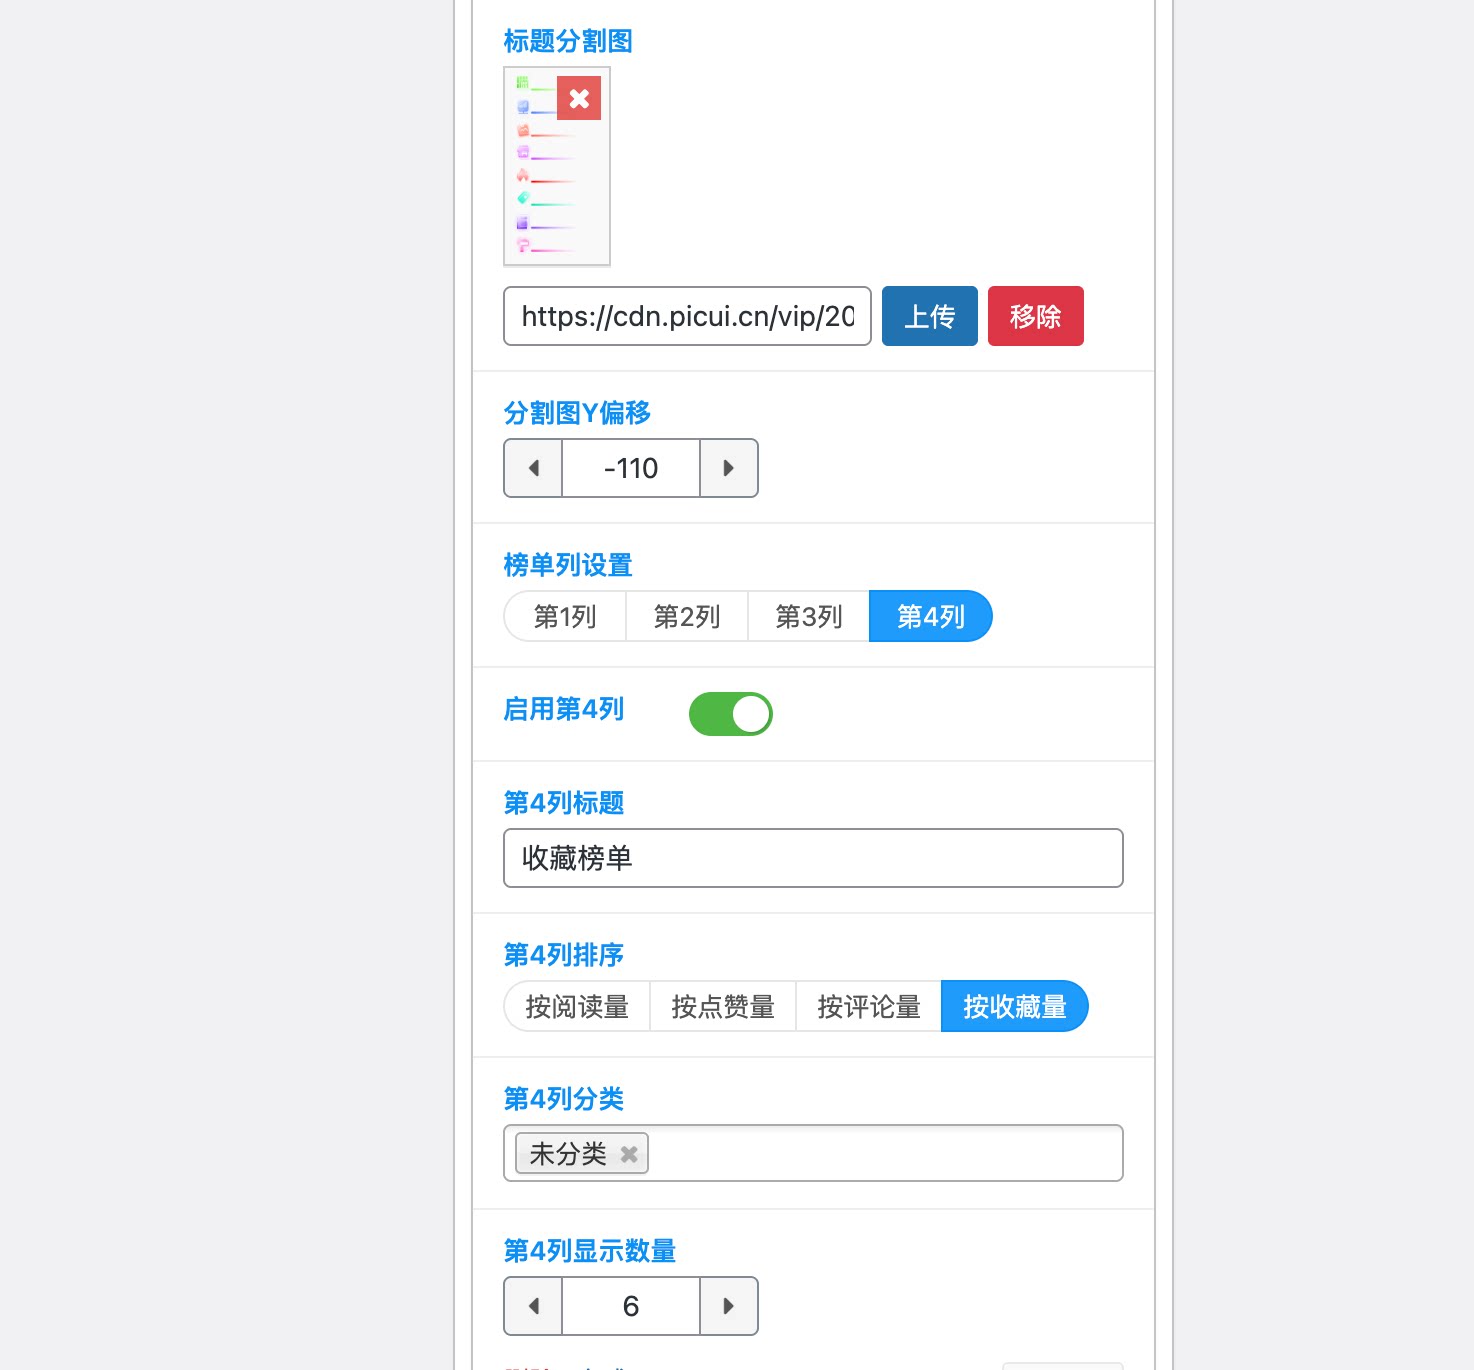Decrease 第4列显示数量 with the left arrow
1474x1370 pixels.
click(x=532, y=1306)
